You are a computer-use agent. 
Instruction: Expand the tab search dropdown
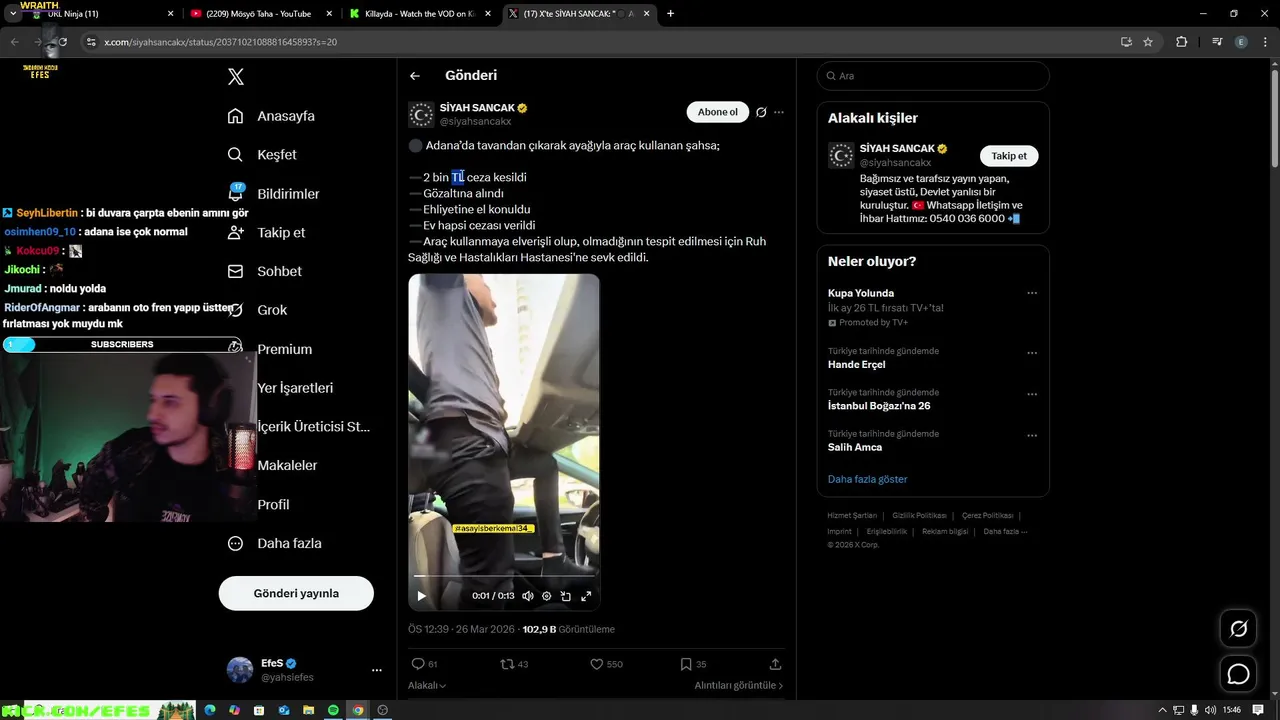tap(12, 14)
